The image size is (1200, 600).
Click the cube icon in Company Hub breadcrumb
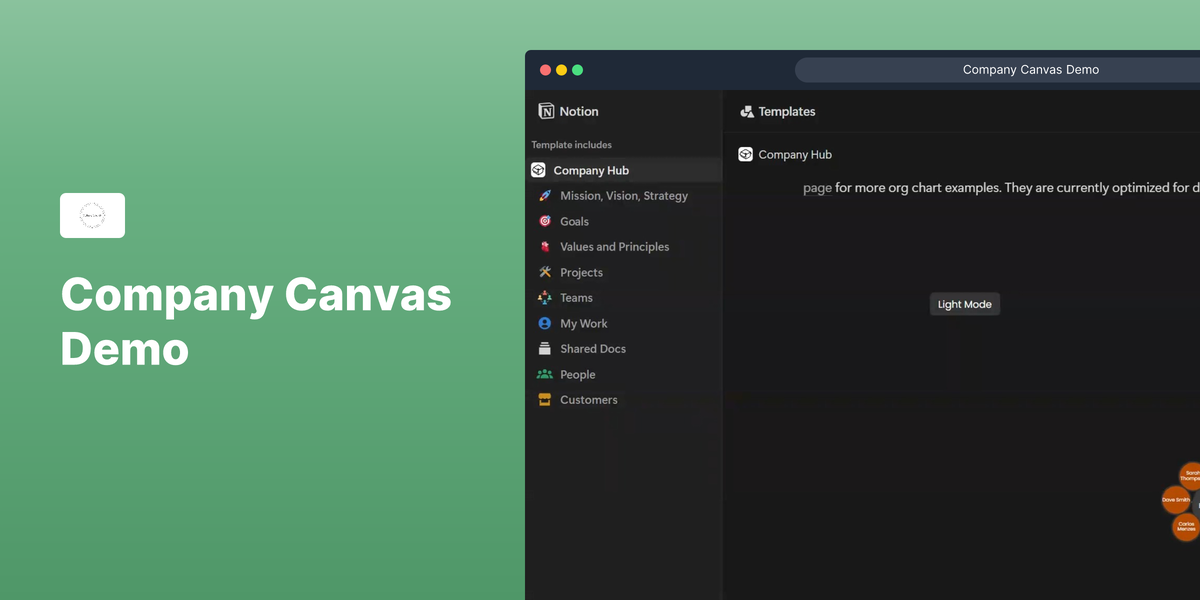tap(745, 154)
